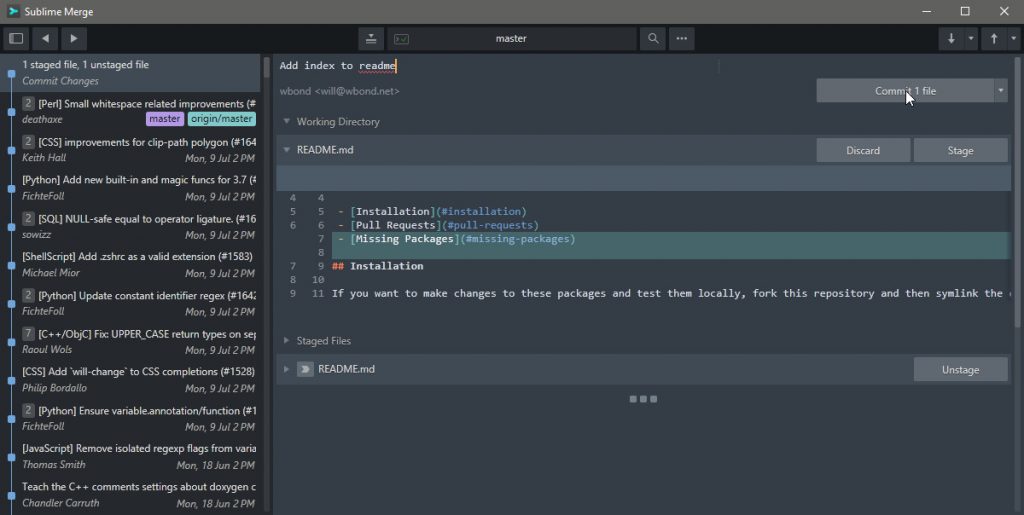Click the pull down-arrow icon
1024x515 pixels.
(951, 39)
